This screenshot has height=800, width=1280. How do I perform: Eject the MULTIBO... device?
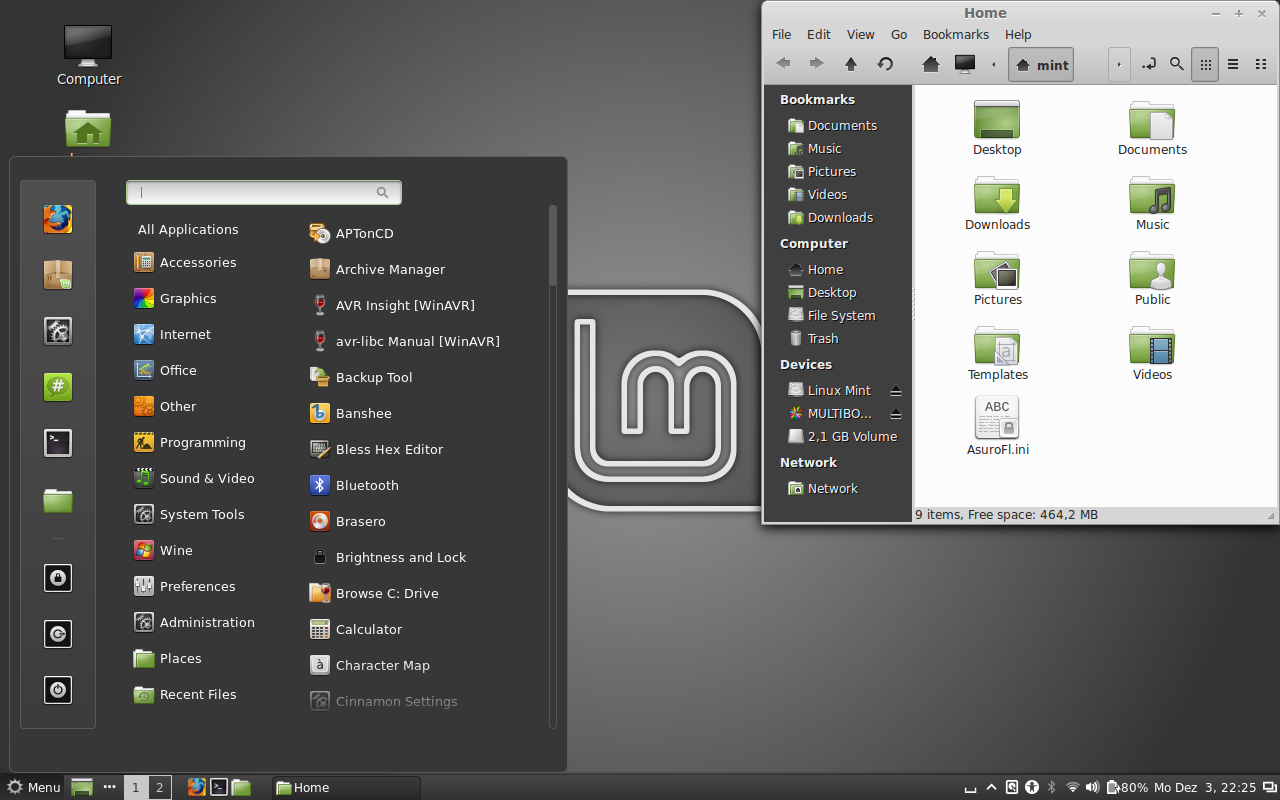[896, 413]
